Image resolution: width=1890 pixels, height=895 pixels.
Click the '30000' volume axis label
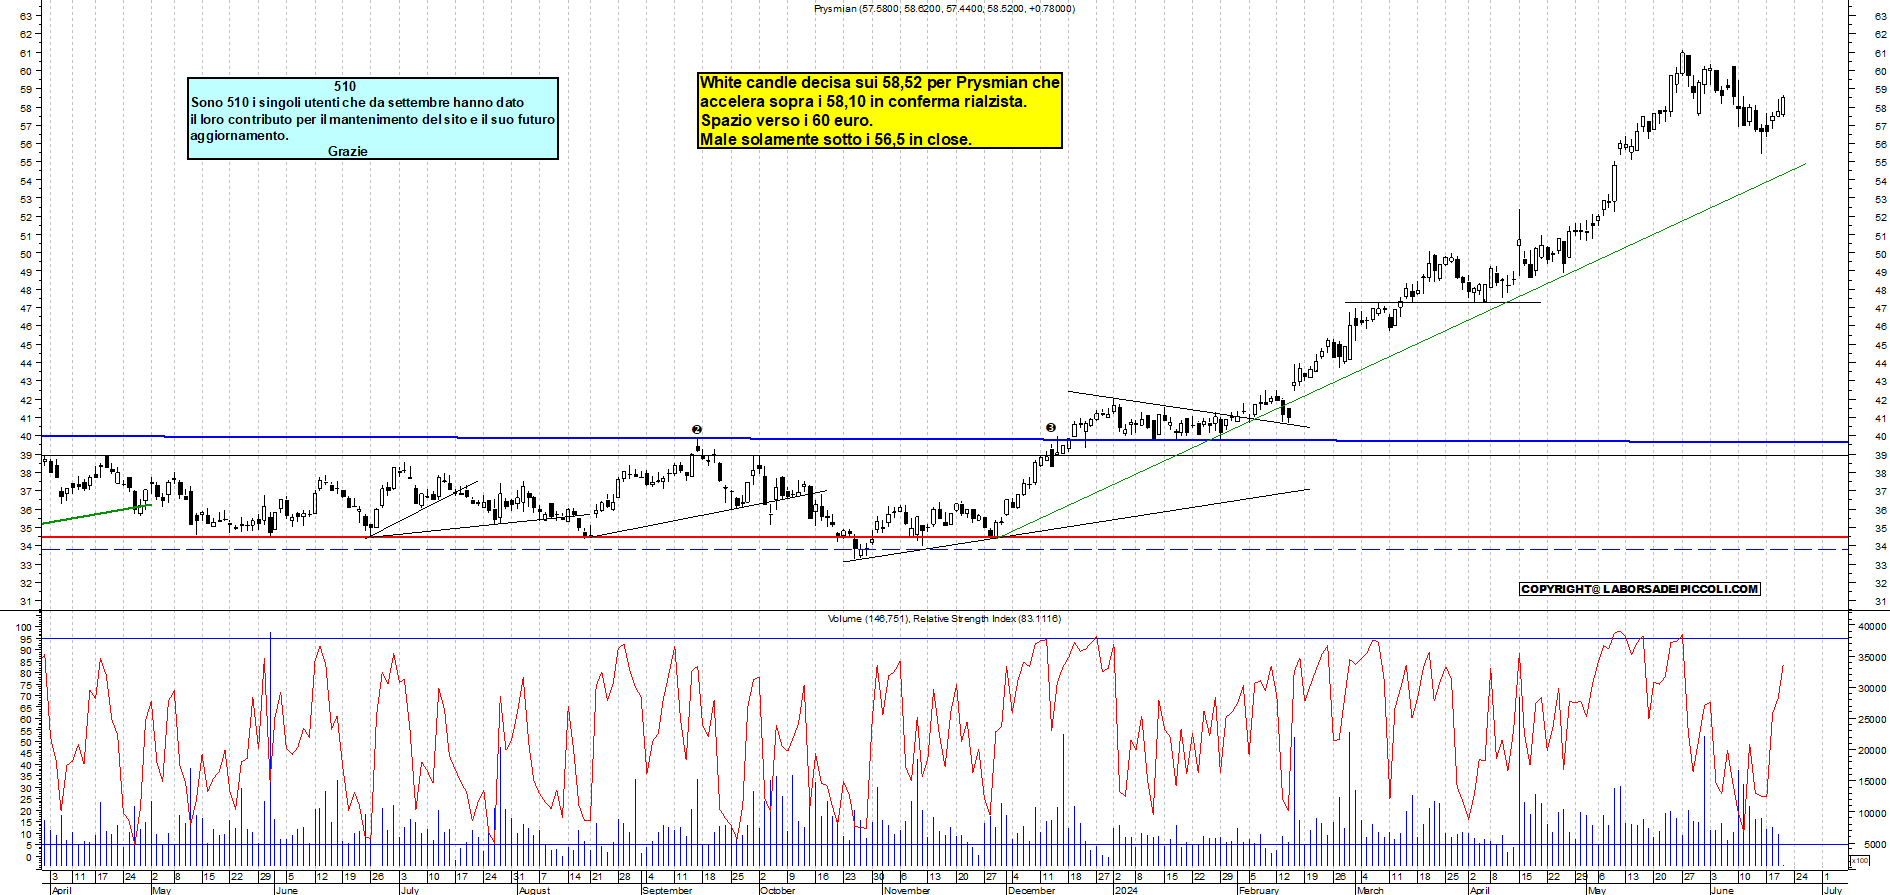click(1872, 689)
